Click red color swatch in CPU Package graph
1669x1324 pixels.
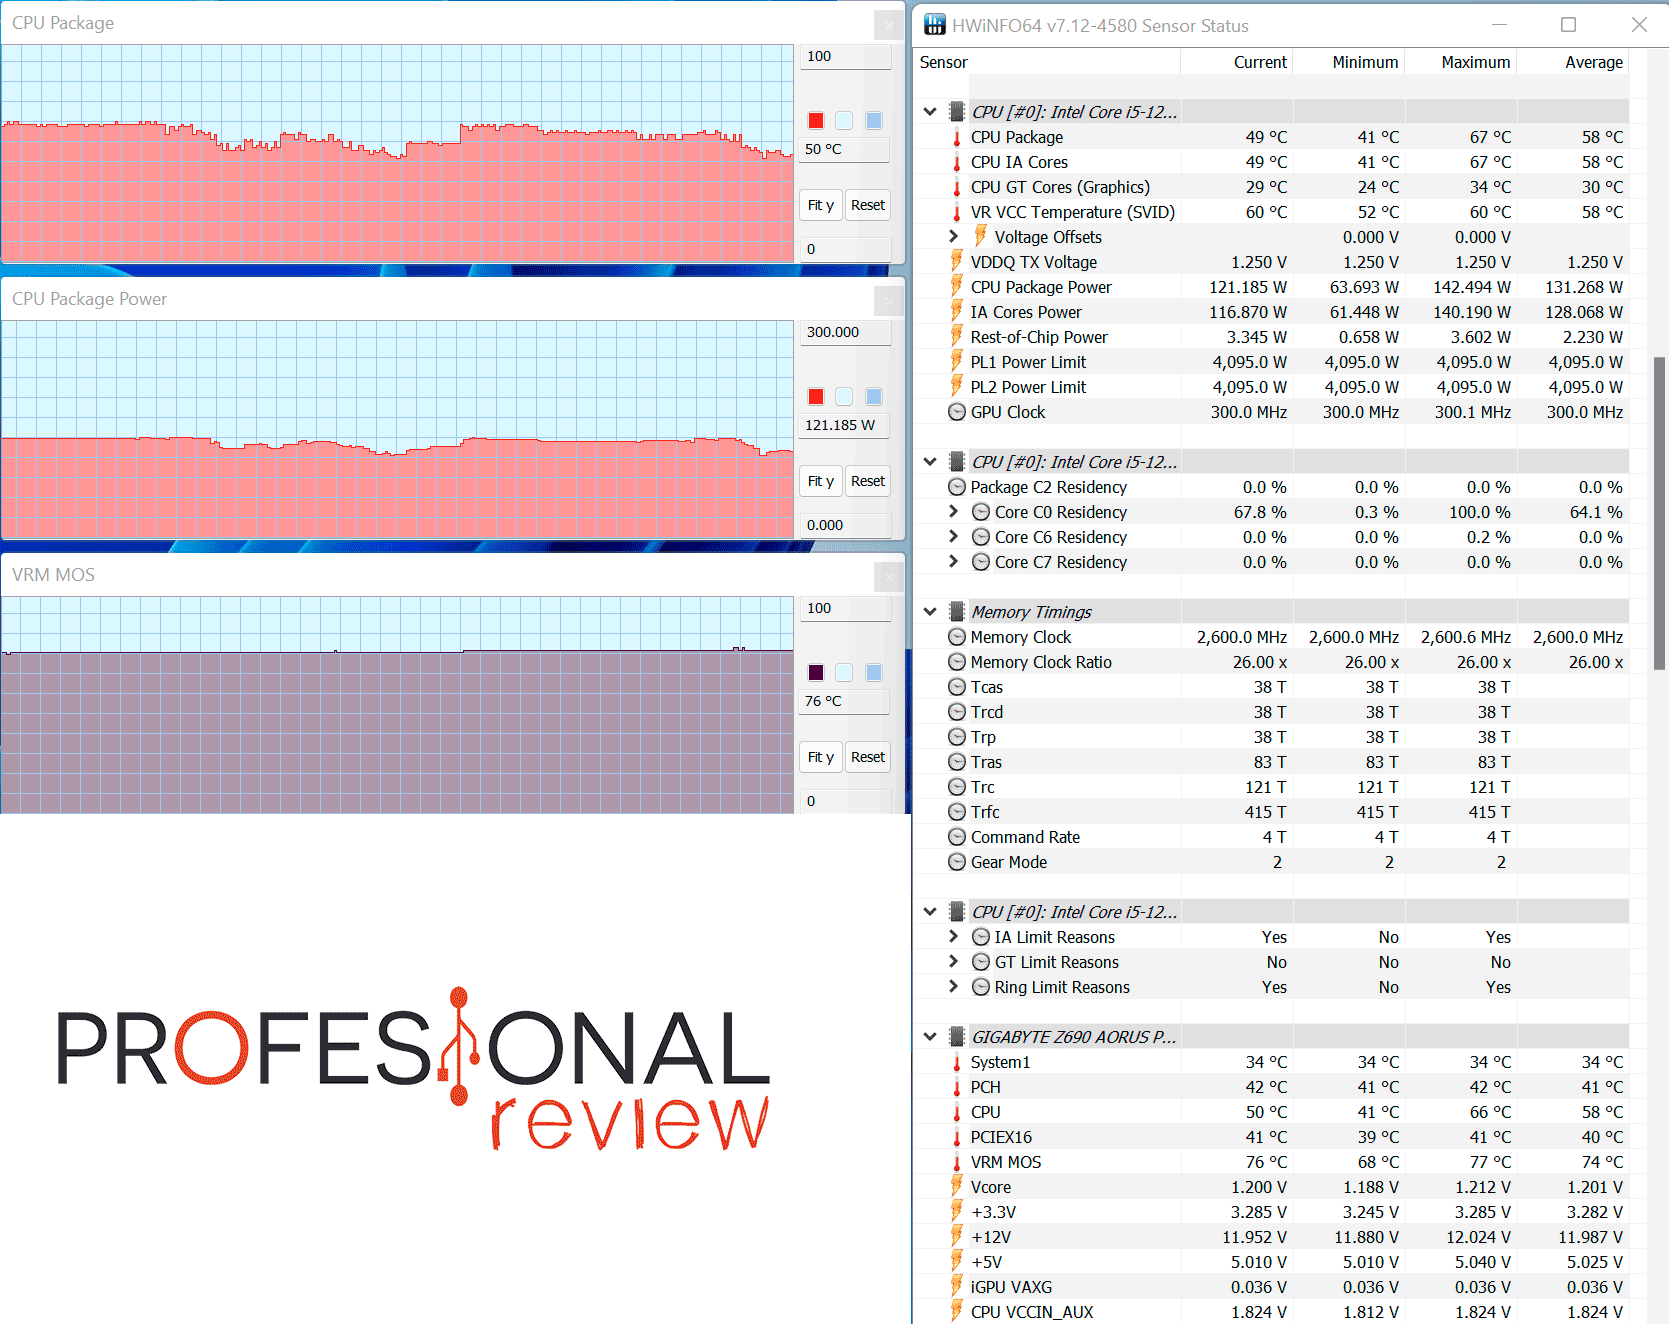(816, 121)
